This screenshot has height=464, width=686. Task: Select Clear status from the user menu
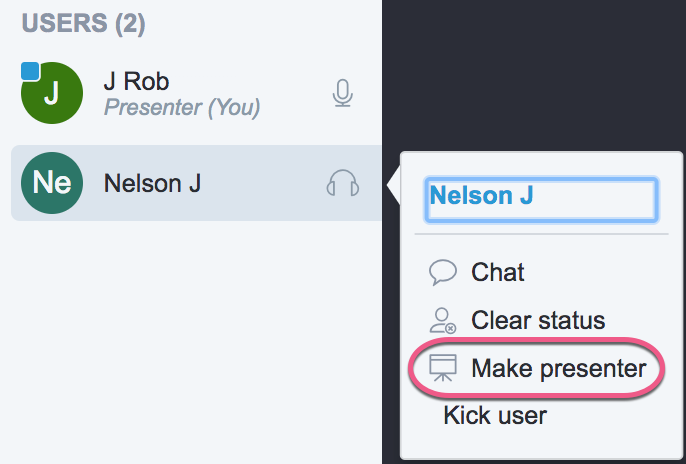point(537,321)
